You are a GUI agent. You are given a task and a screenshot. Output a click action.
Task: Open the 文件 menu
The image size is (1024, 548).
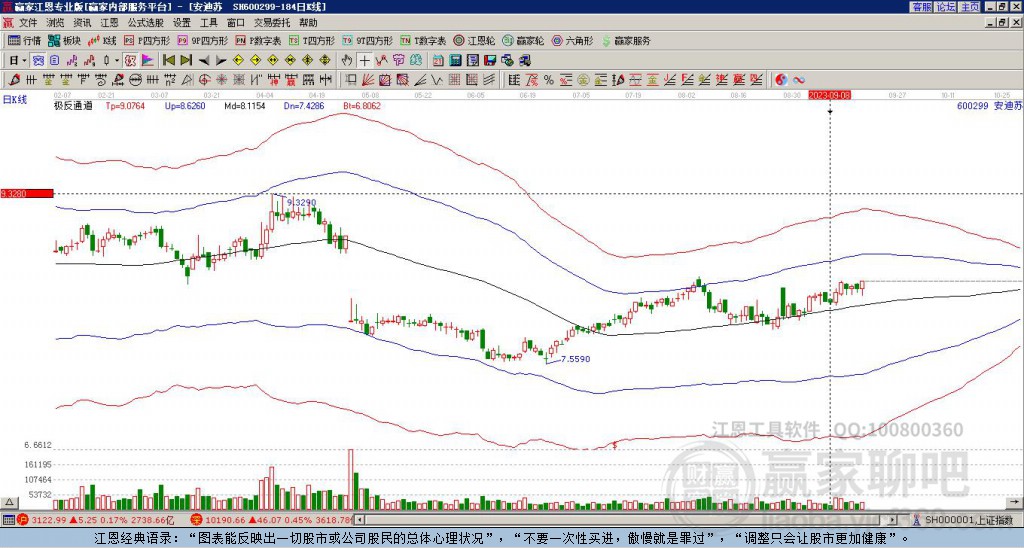(28, 23)
